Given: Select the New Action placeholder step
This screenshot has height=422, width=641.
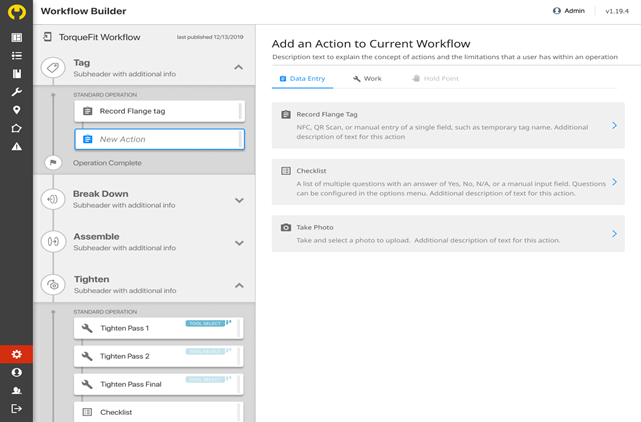Looking at the screenshot, I should click(x=159, y=139).
